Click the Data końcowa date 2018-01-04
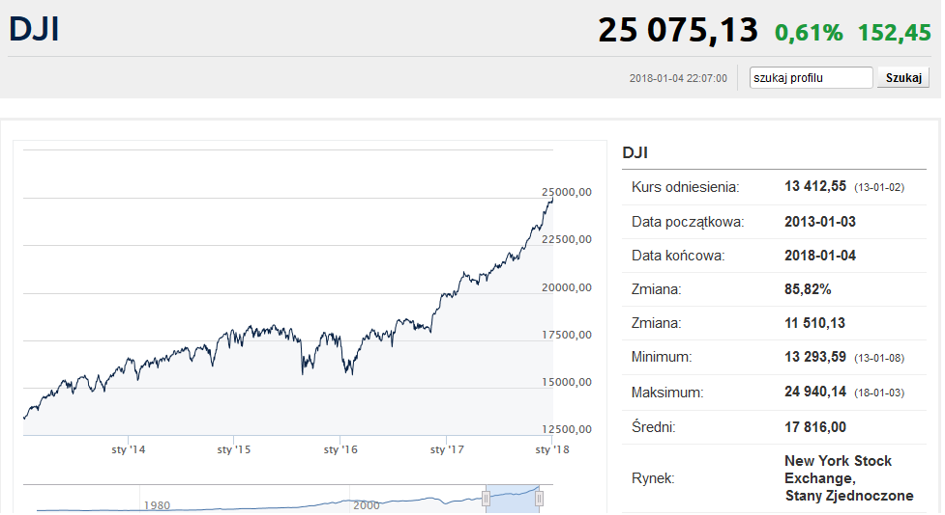This screenshot has width=945, height=515. pos(820,255)
